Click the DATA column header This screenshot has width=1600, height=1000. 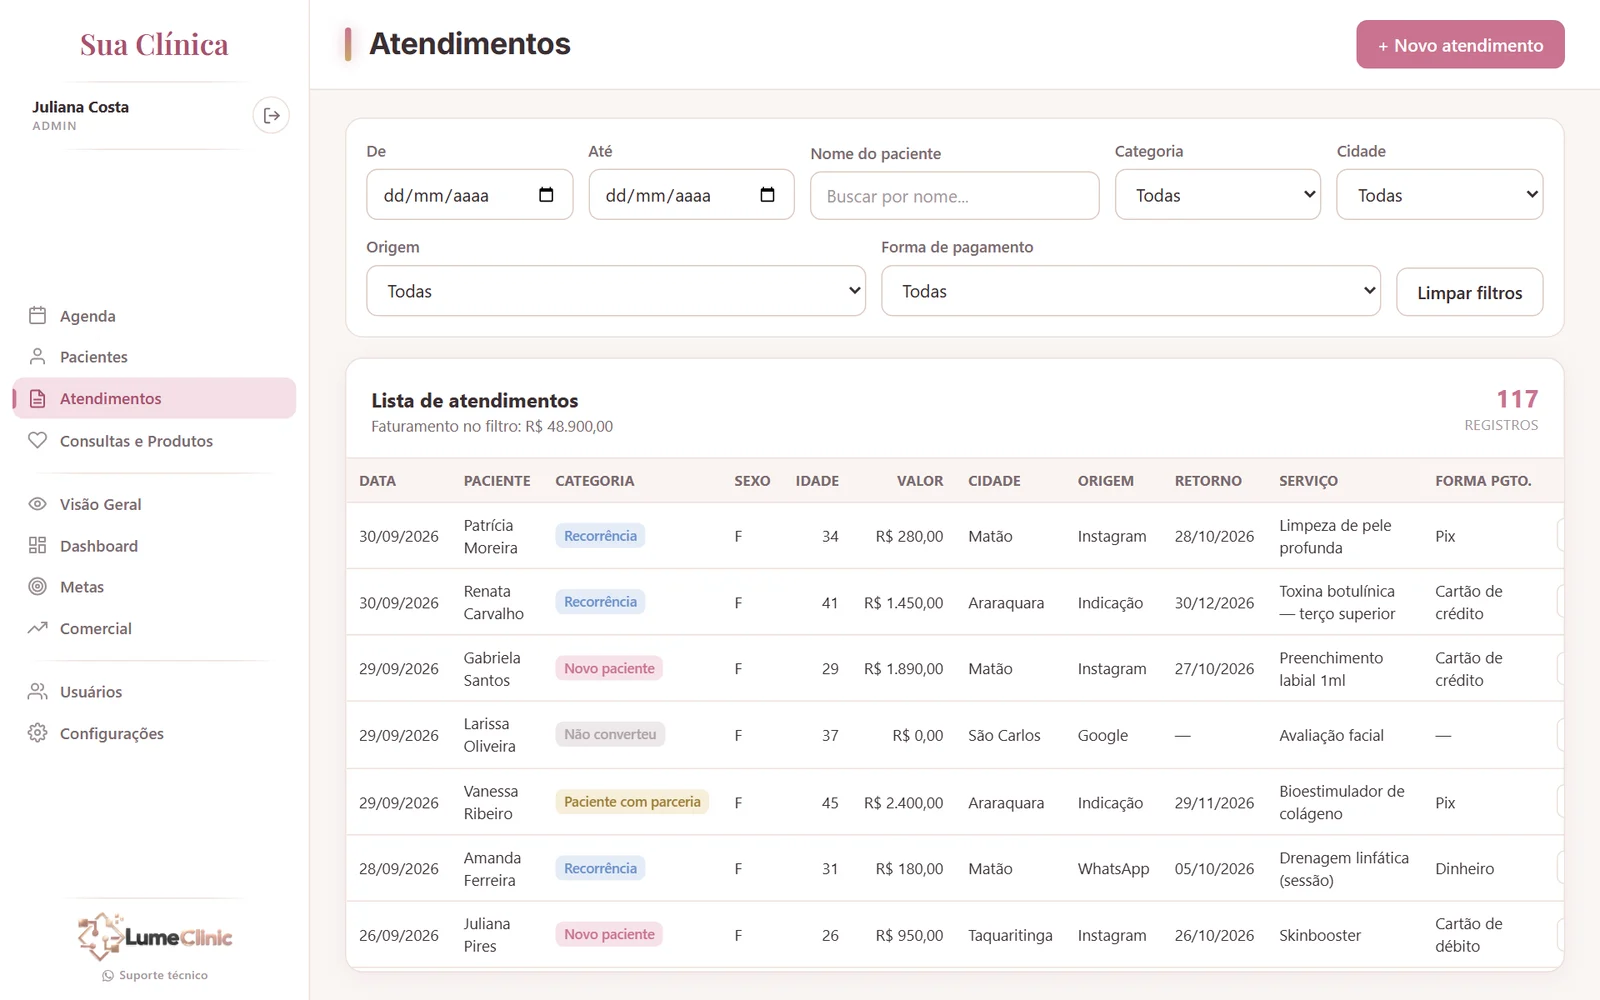tap(377, 481)
